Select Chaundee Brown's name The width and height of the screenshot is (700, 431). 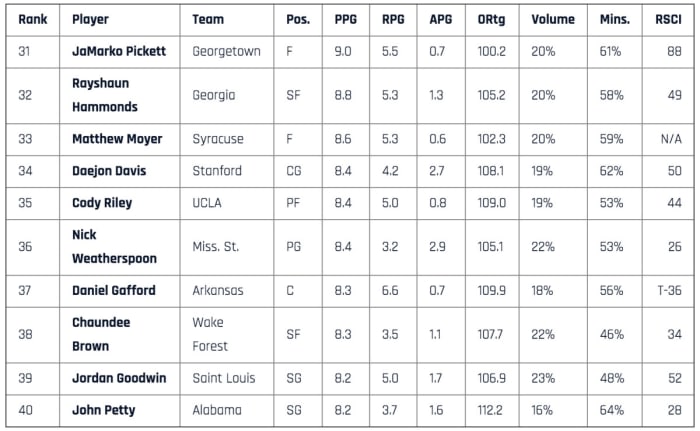101,335
